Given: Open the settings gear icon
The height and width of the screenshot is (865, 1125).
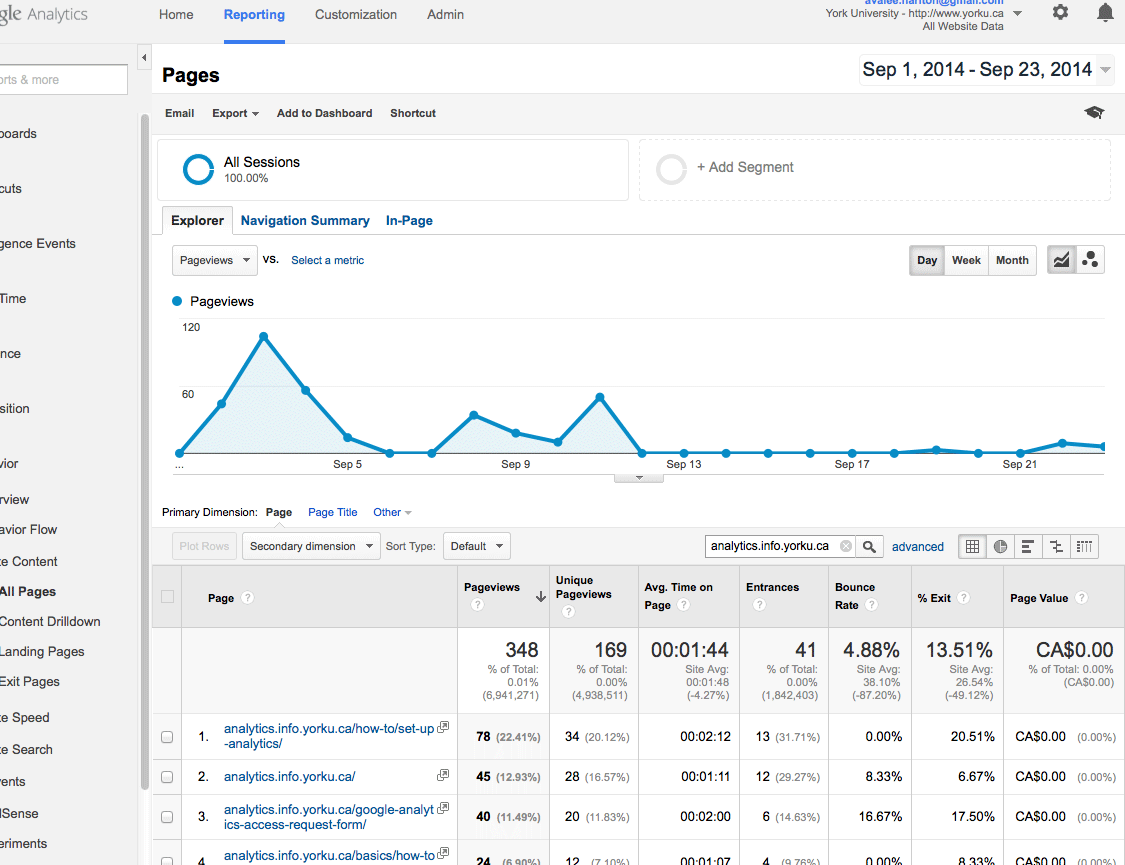Looking at the screenshot, I should pos(1060,12).
